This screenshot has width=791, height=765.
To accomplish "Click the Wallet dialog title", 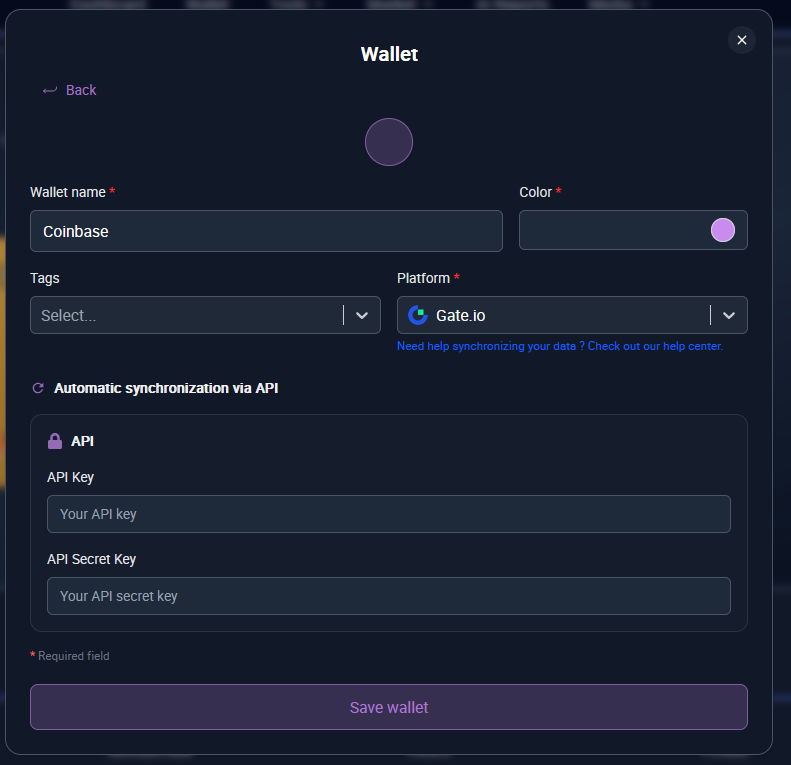I will pyautogui.click(x=389, y=54).
